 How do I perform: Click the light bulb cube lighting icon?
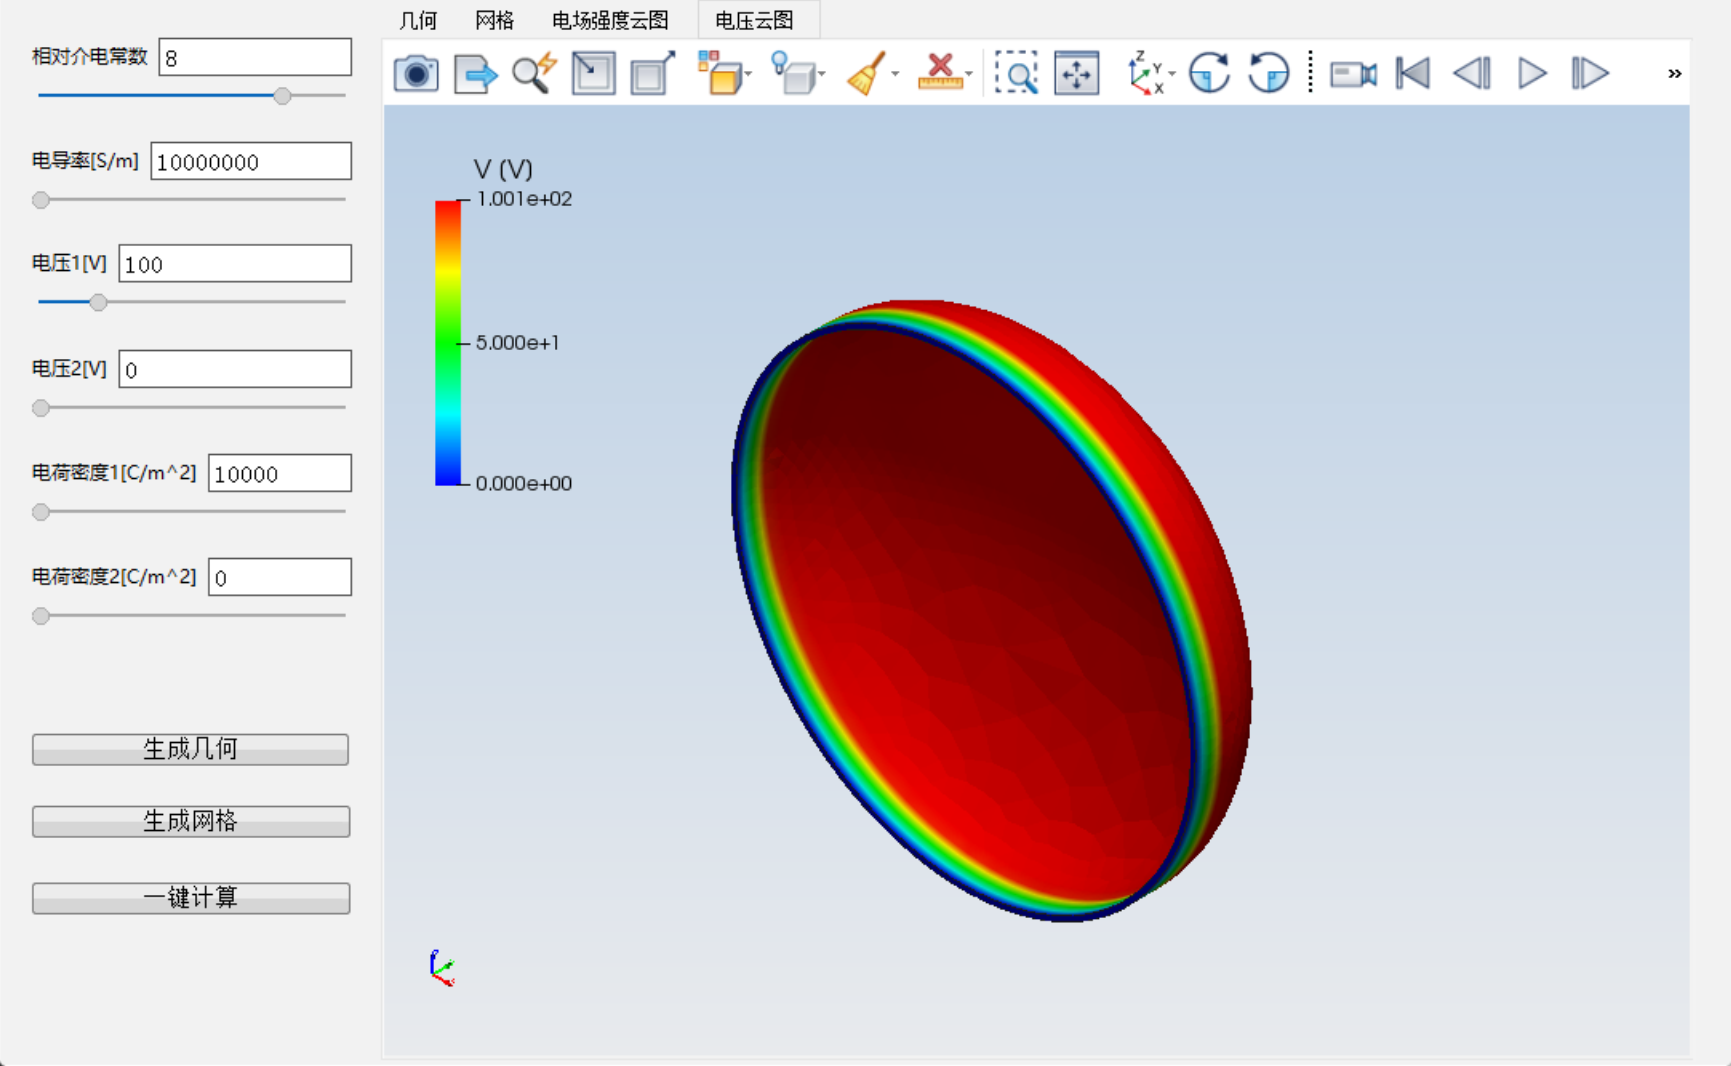tap(792, 74)
